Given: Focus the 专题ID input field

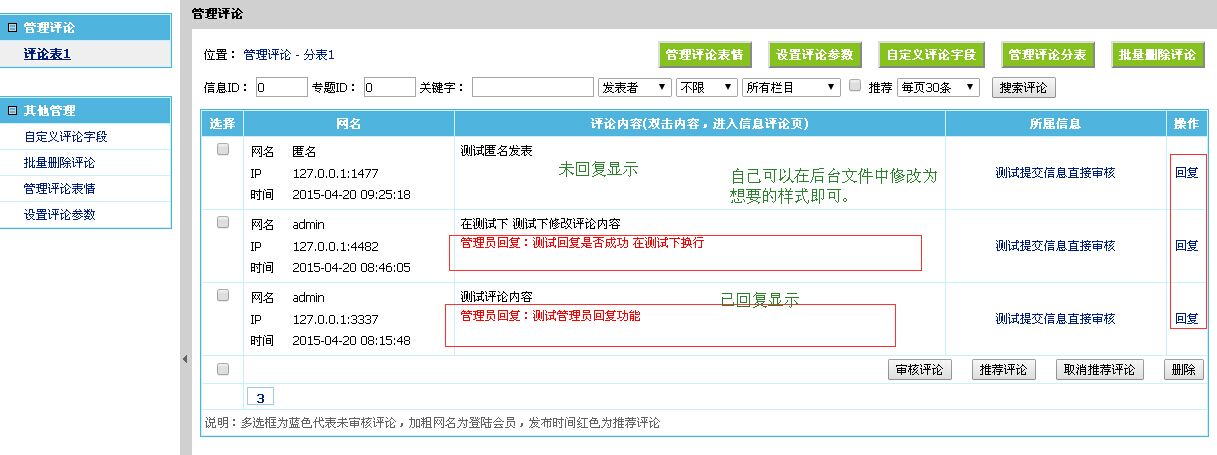Looking at the screenshot, I should pyautogui.click(x=389, y=87).
